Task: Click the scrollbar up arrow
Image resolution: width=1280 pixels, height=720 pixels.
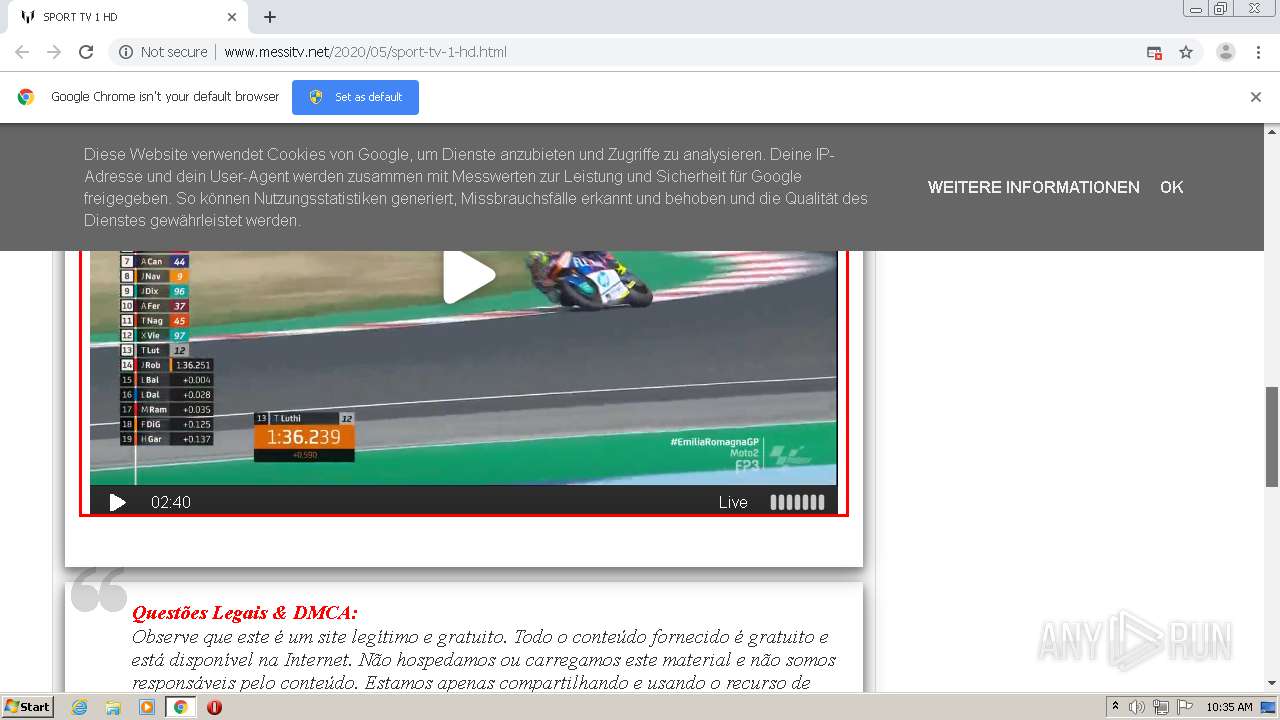Action: click(1272, 131)
